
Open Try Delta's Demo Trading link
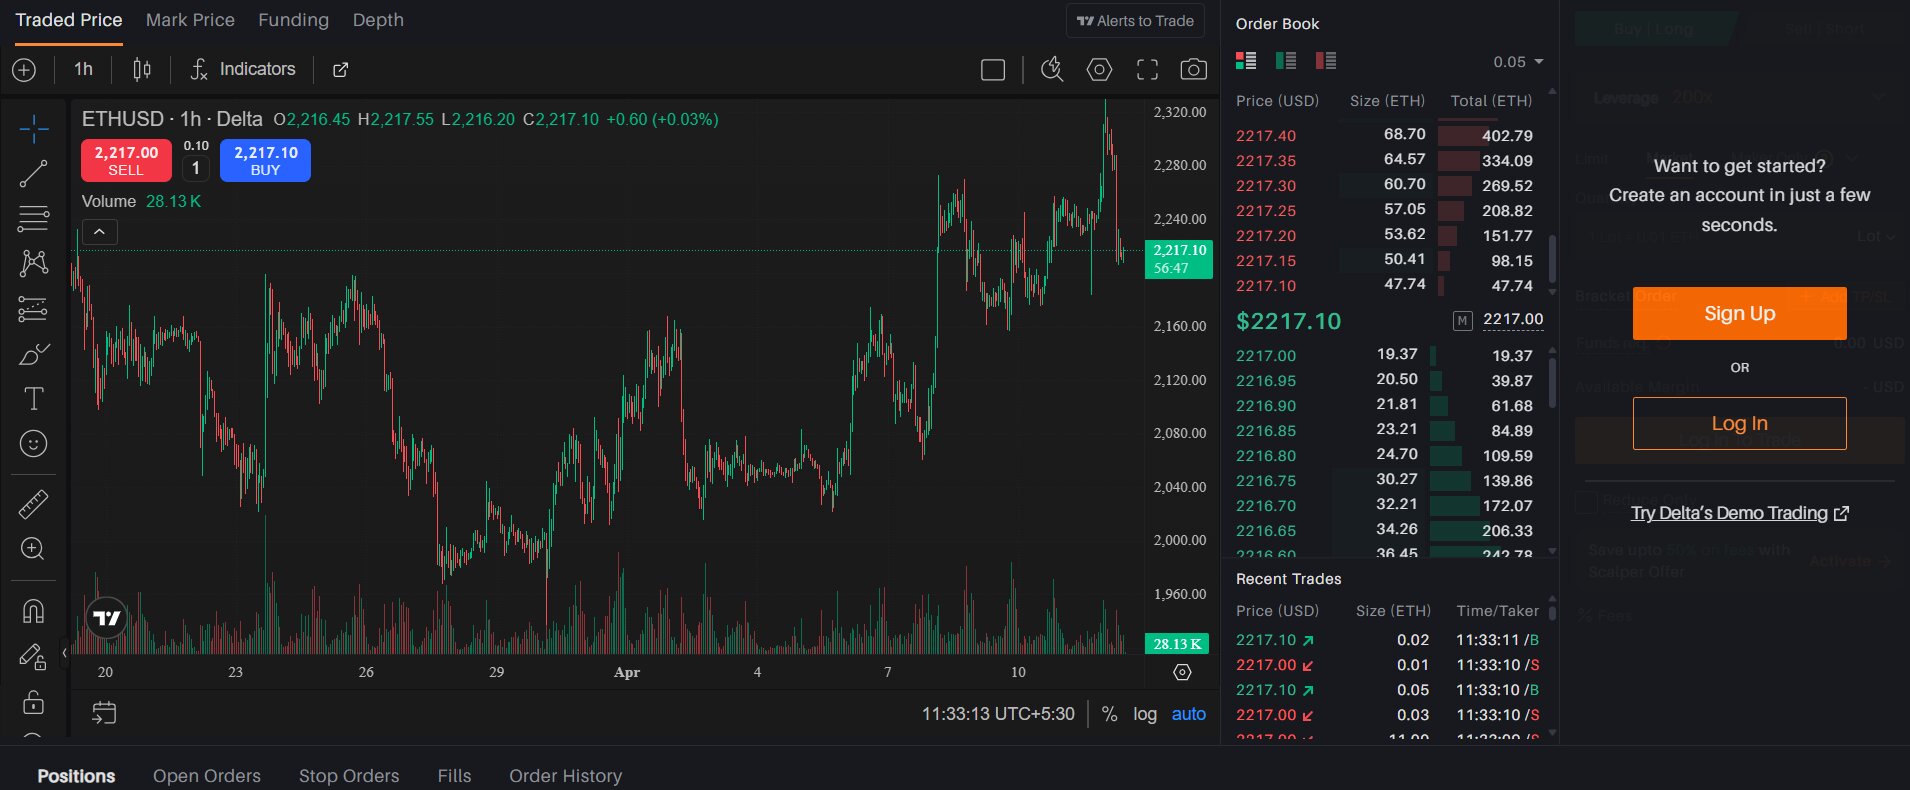point(1739,513)
